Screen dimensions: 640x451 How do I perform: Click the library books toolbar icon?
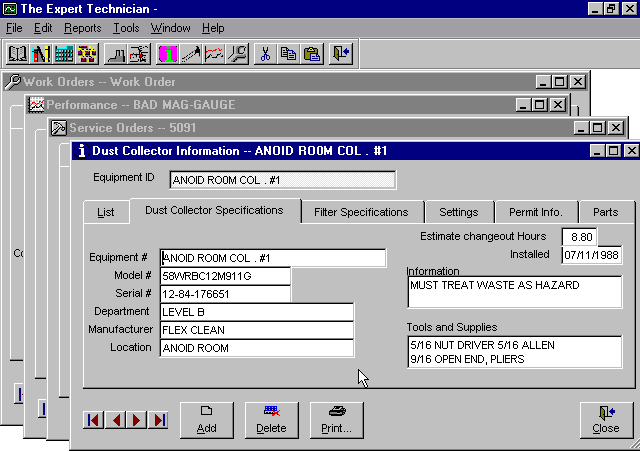(40, 53)
